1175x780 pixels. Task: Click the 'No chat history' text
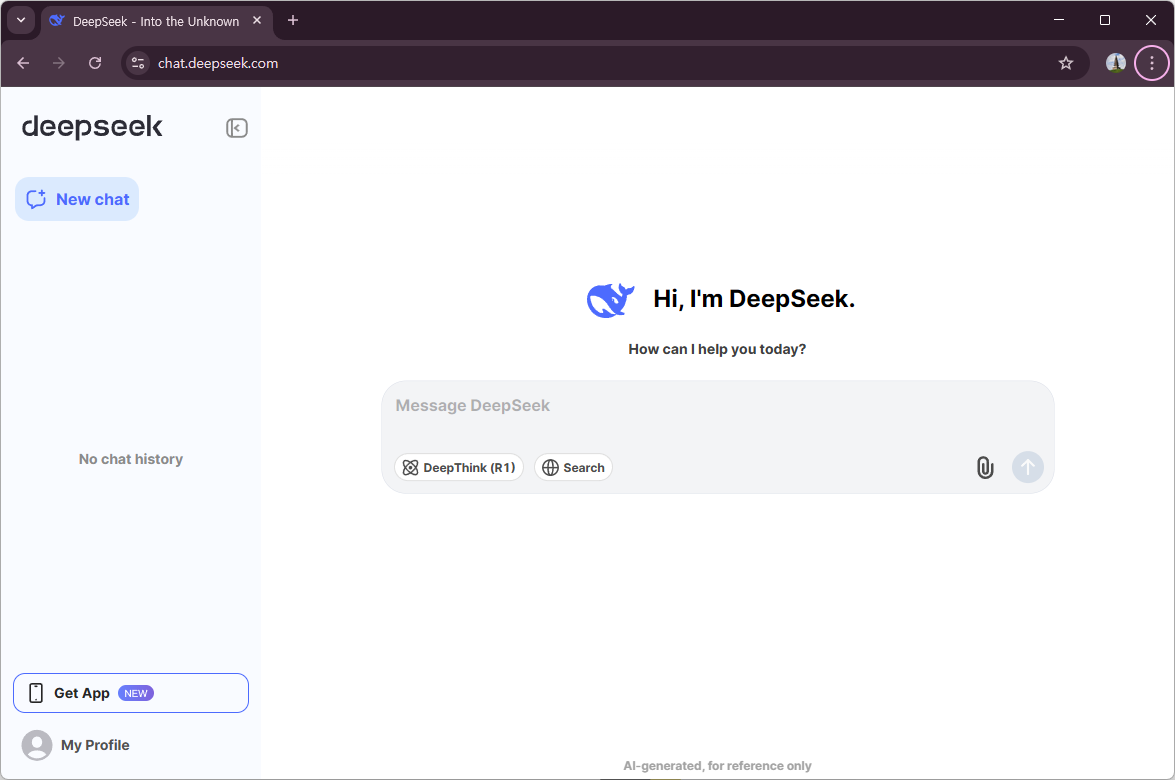pos(131,459)
